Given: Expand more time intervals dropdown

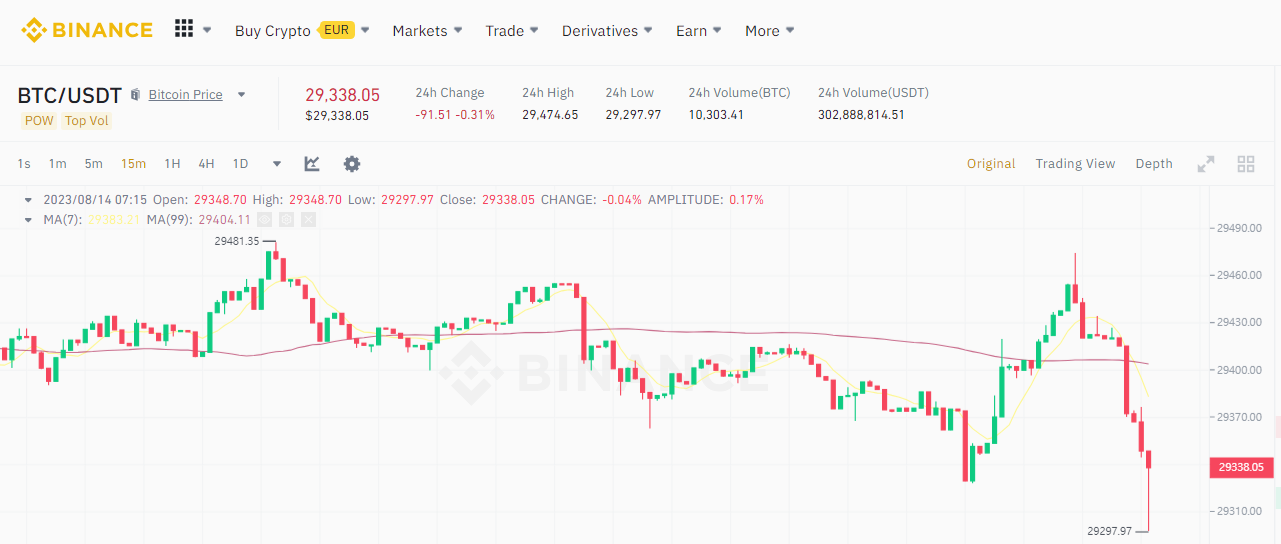Looking at the screenshot, I should click(x=277, y=164).
